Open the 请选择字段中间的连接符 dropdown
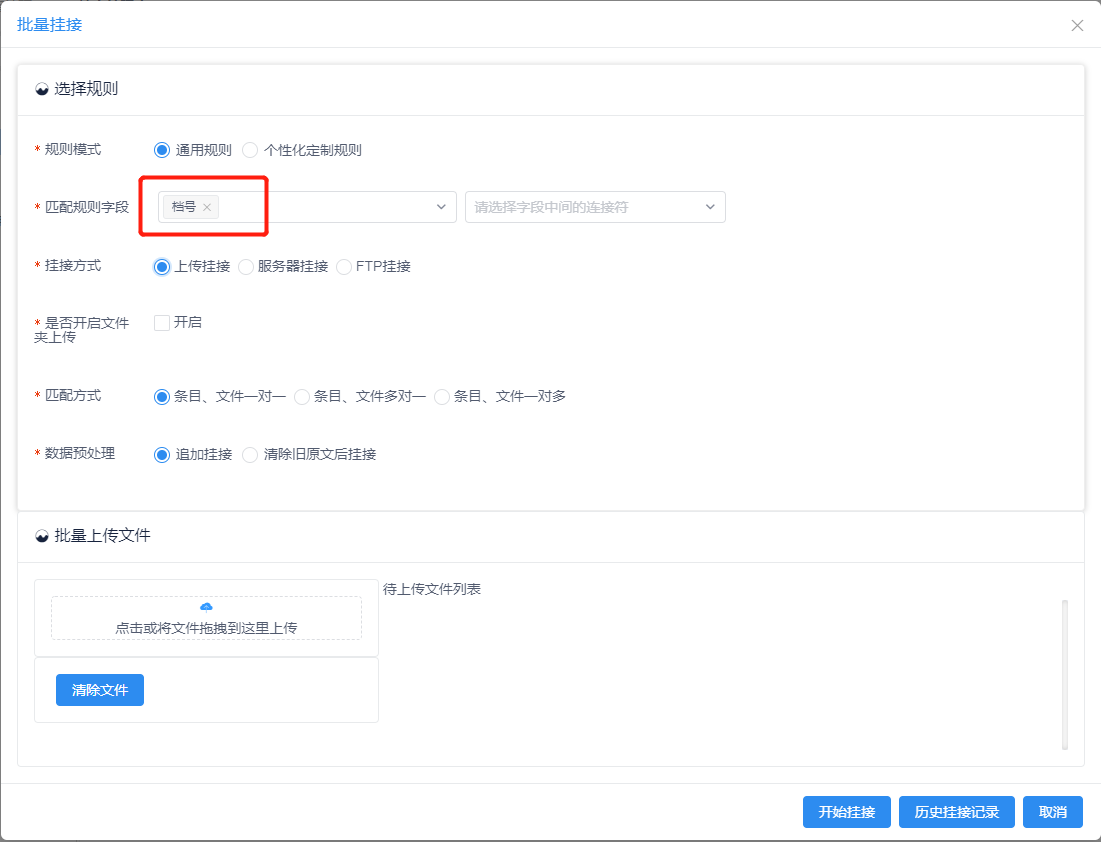Viewport: 1101px width, 842px height. pos(595,207)
